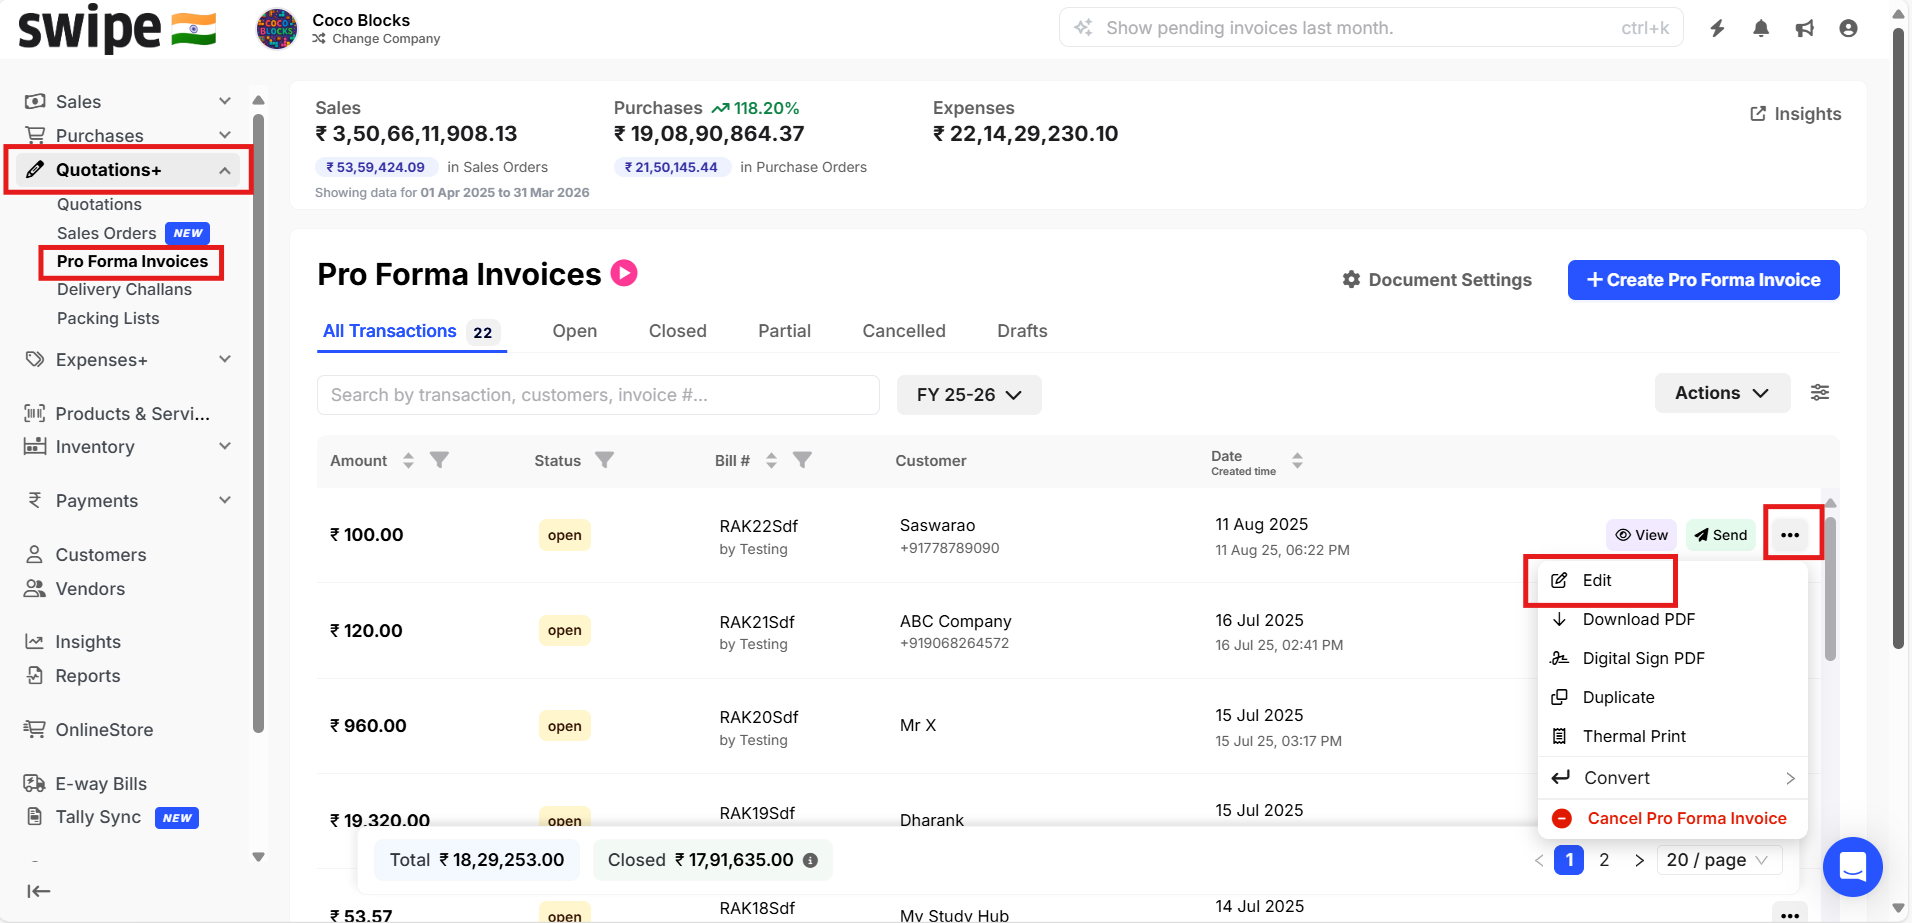This screenshot has height=923, width=1912.
Task: Collapse the sidebar with the arrow icon
Action: coord(39,891)
